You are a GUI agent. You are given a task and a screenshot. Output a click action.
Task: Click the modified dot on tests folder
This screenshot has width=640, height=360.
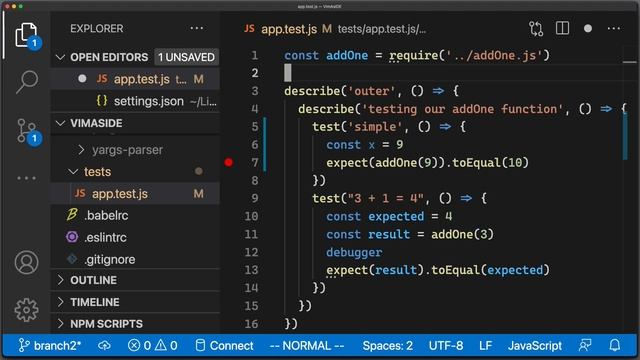[198, 171]
